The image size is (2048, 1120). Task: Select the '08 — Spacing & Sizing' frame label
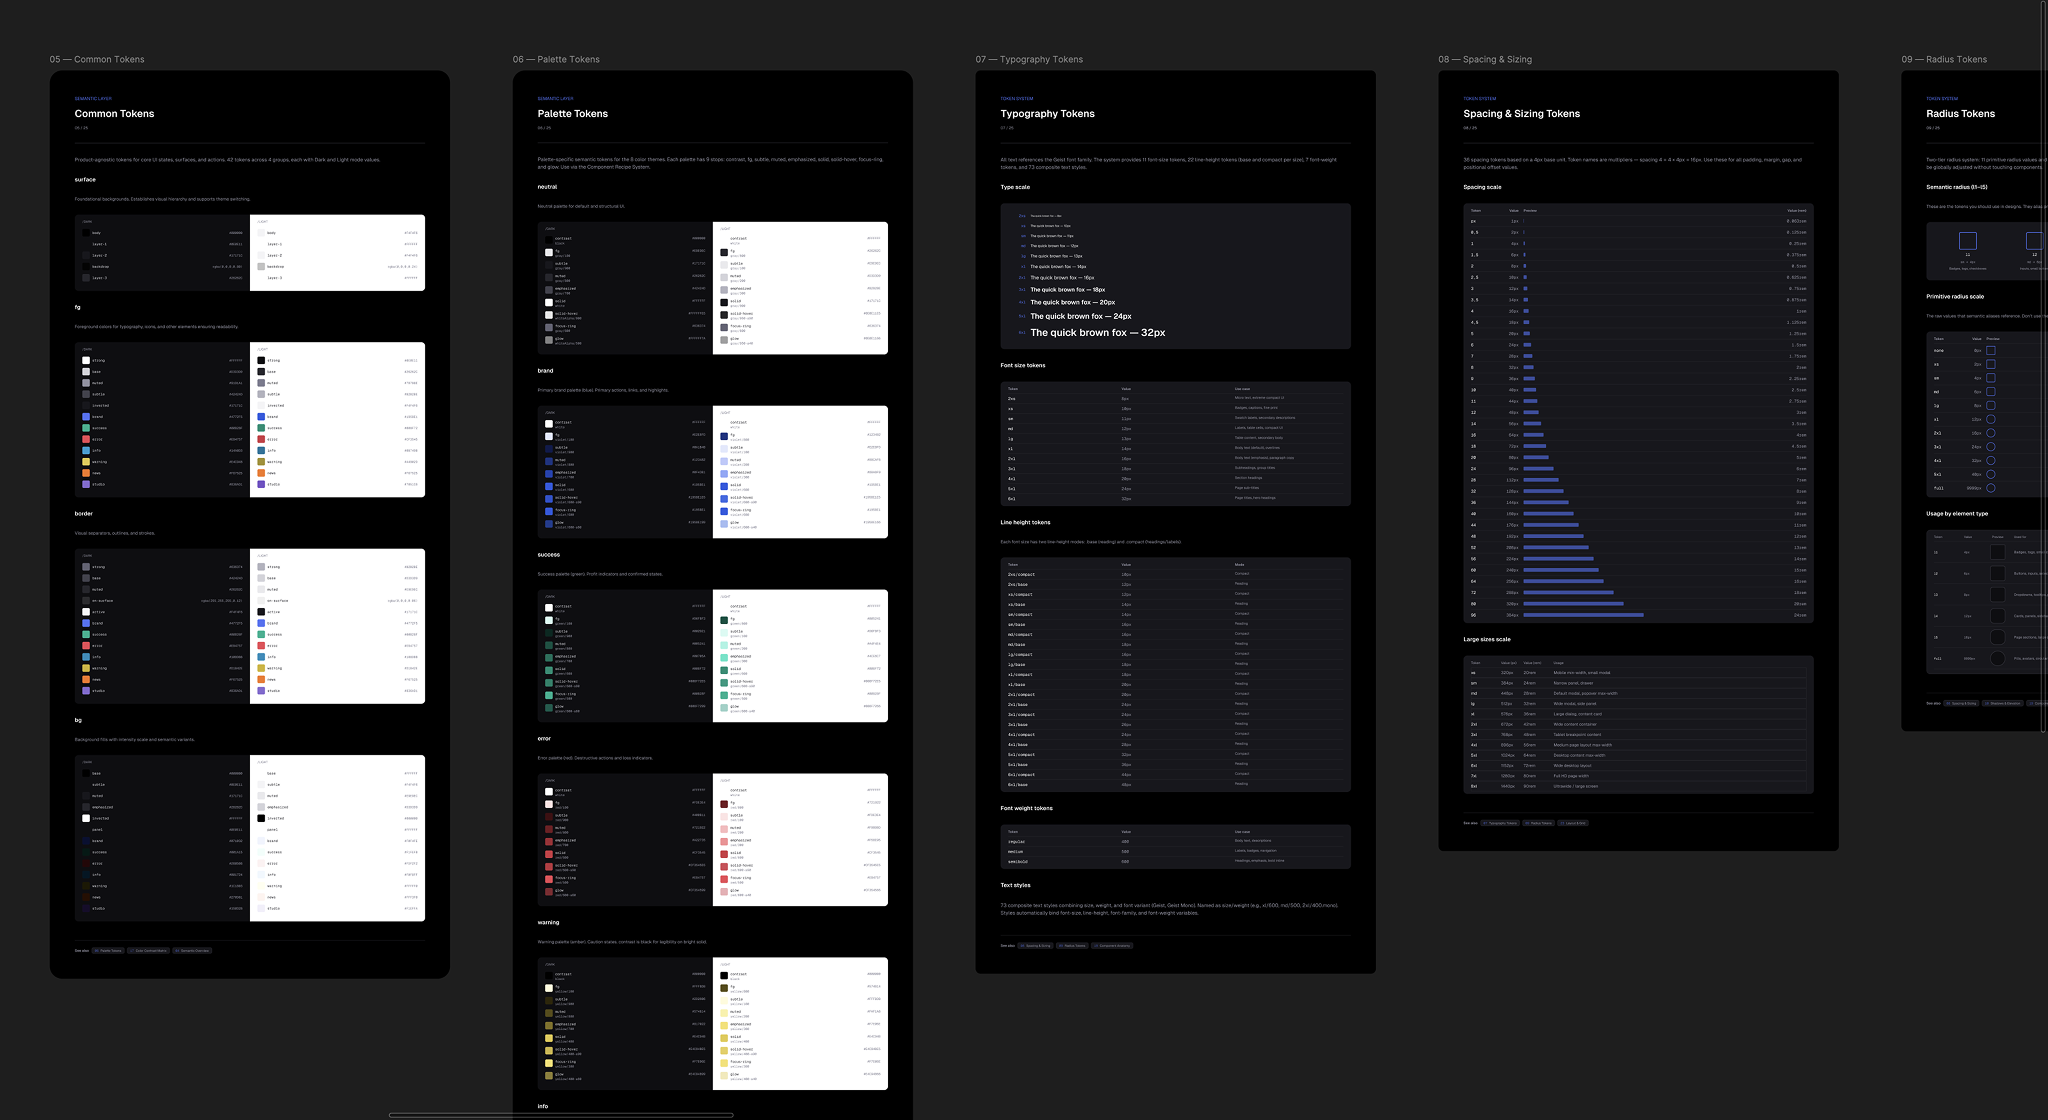click(x=1485, y=59)
